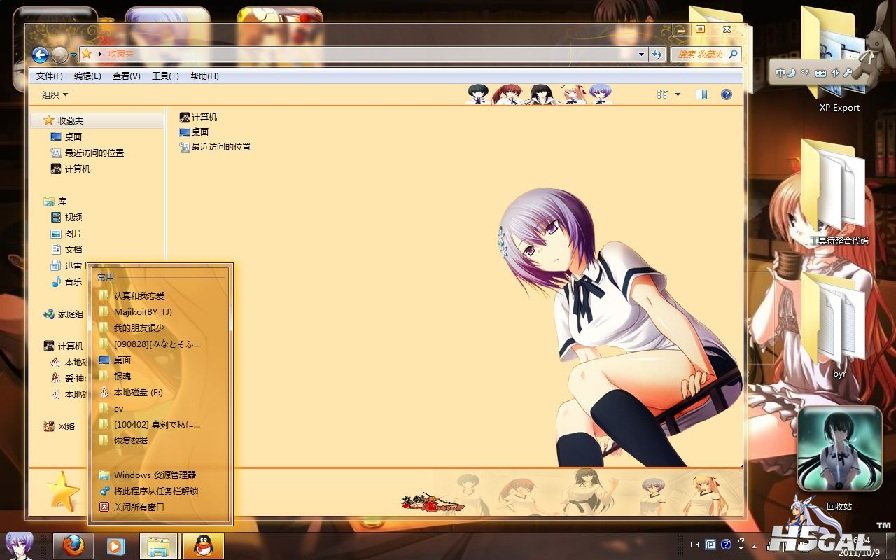Click the search box in Explorer

[706, 54]
